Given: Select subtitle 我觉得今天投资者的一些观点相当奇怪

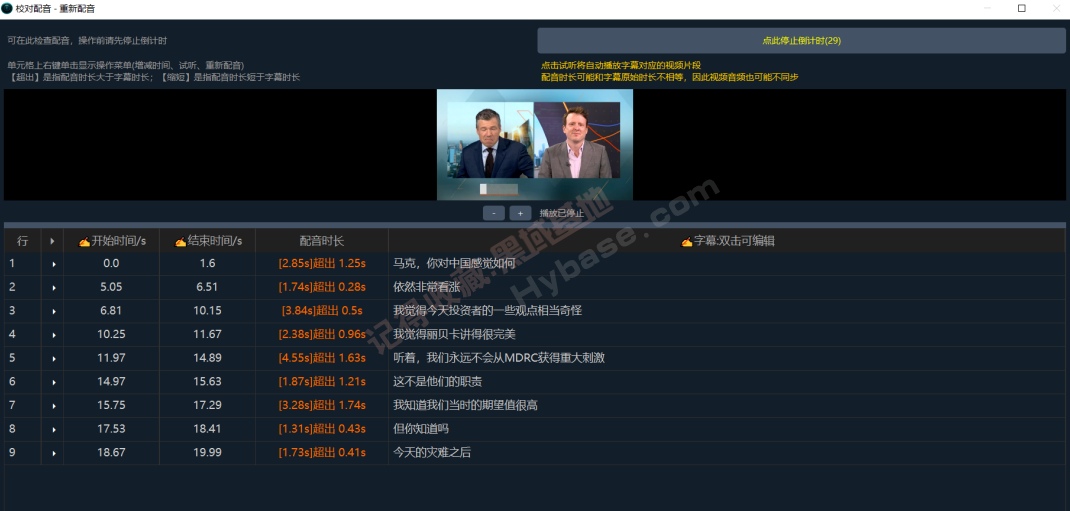Looking at the screenshot, I should (x=727, y=310).
